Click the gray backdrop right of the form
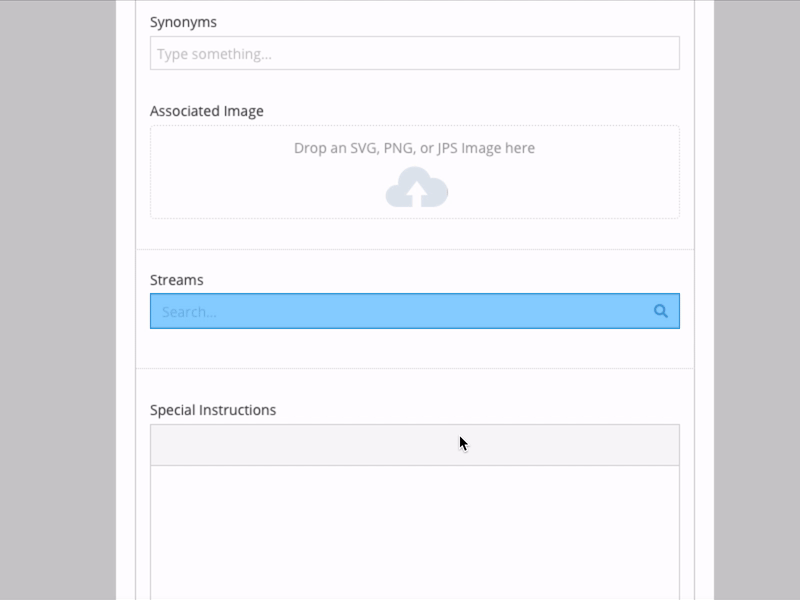Screen dimensions: 800x600 click(756, 300)
